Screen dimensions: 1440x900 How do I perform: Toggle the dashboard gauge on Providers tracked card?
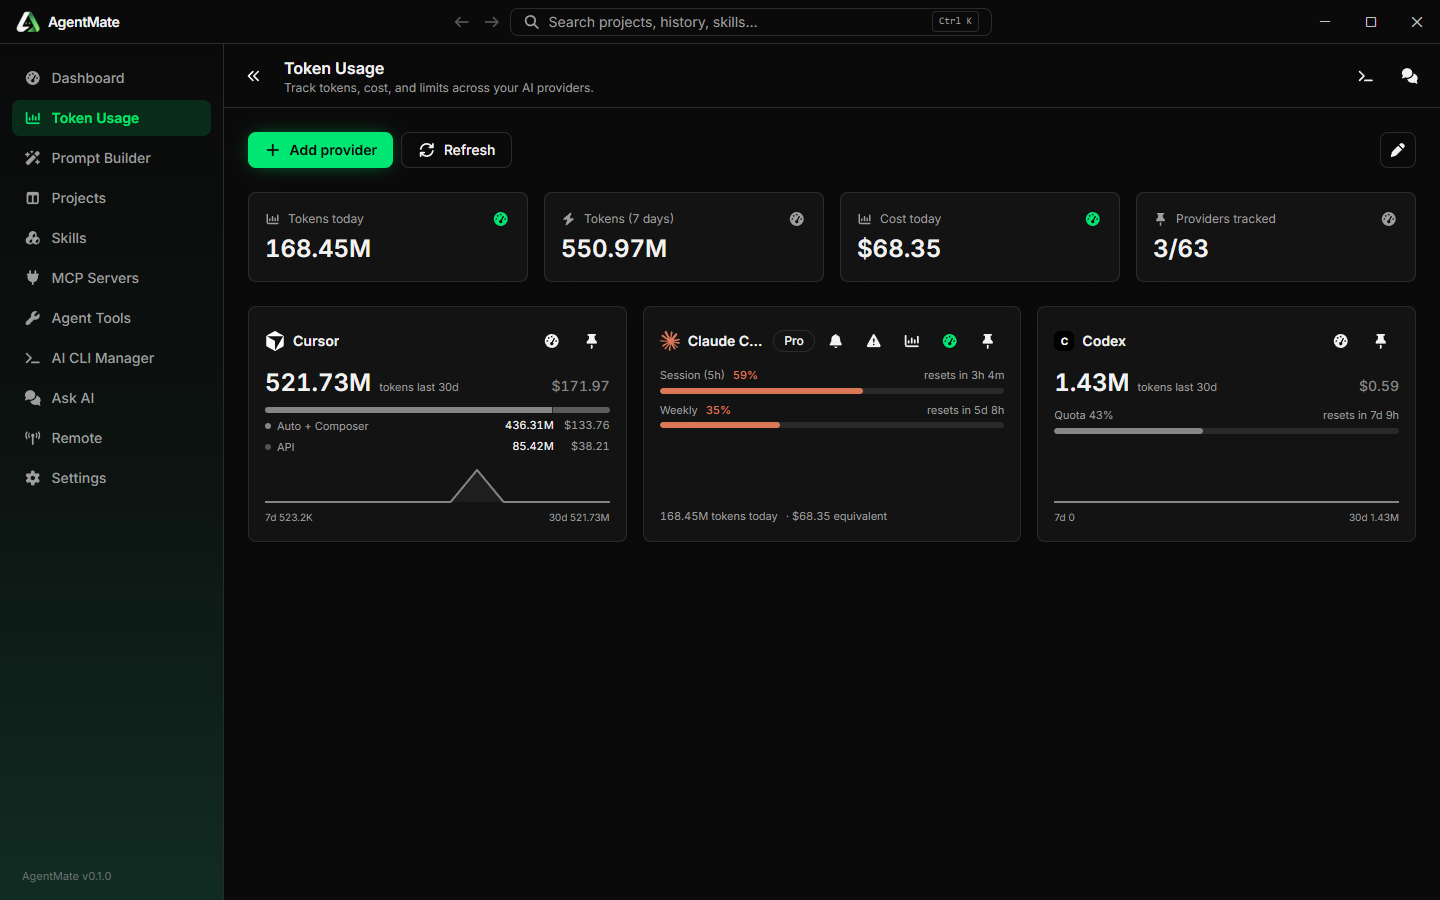[1389, 219]
